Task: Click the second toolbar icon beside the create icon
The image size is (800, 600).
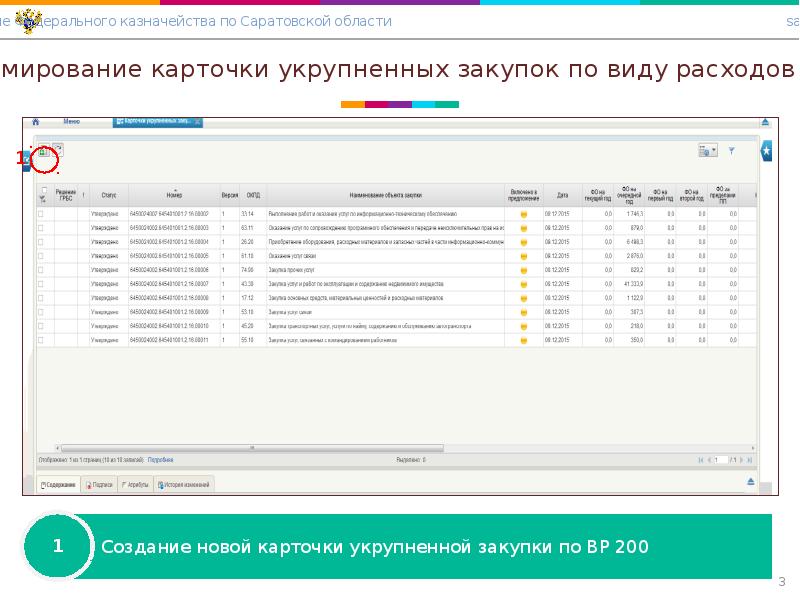Action: [x=58, y=150]
